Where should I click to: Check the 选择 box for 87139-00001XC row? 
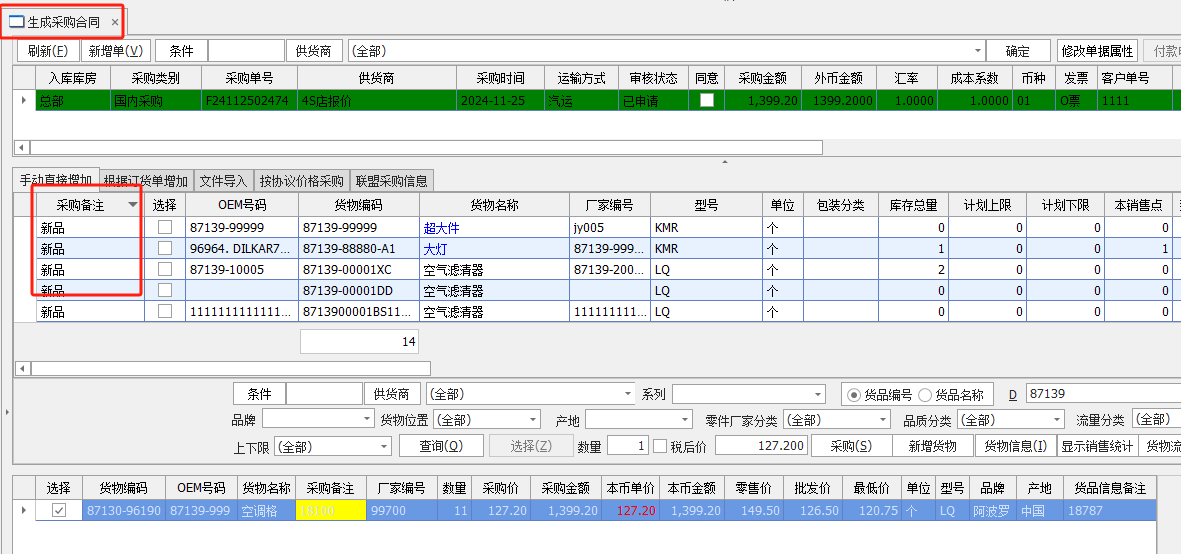click(164, 269)
